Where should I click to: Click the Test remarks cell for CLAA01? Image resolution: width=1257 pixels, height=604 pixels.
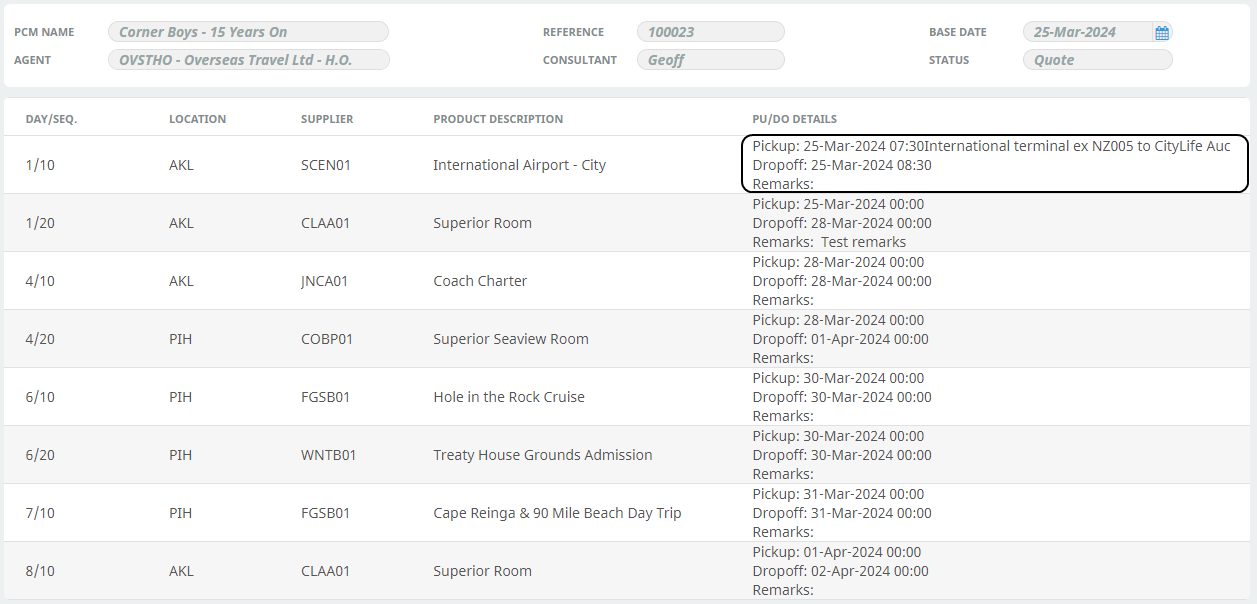pyautogui.click(x=862, y=242)
